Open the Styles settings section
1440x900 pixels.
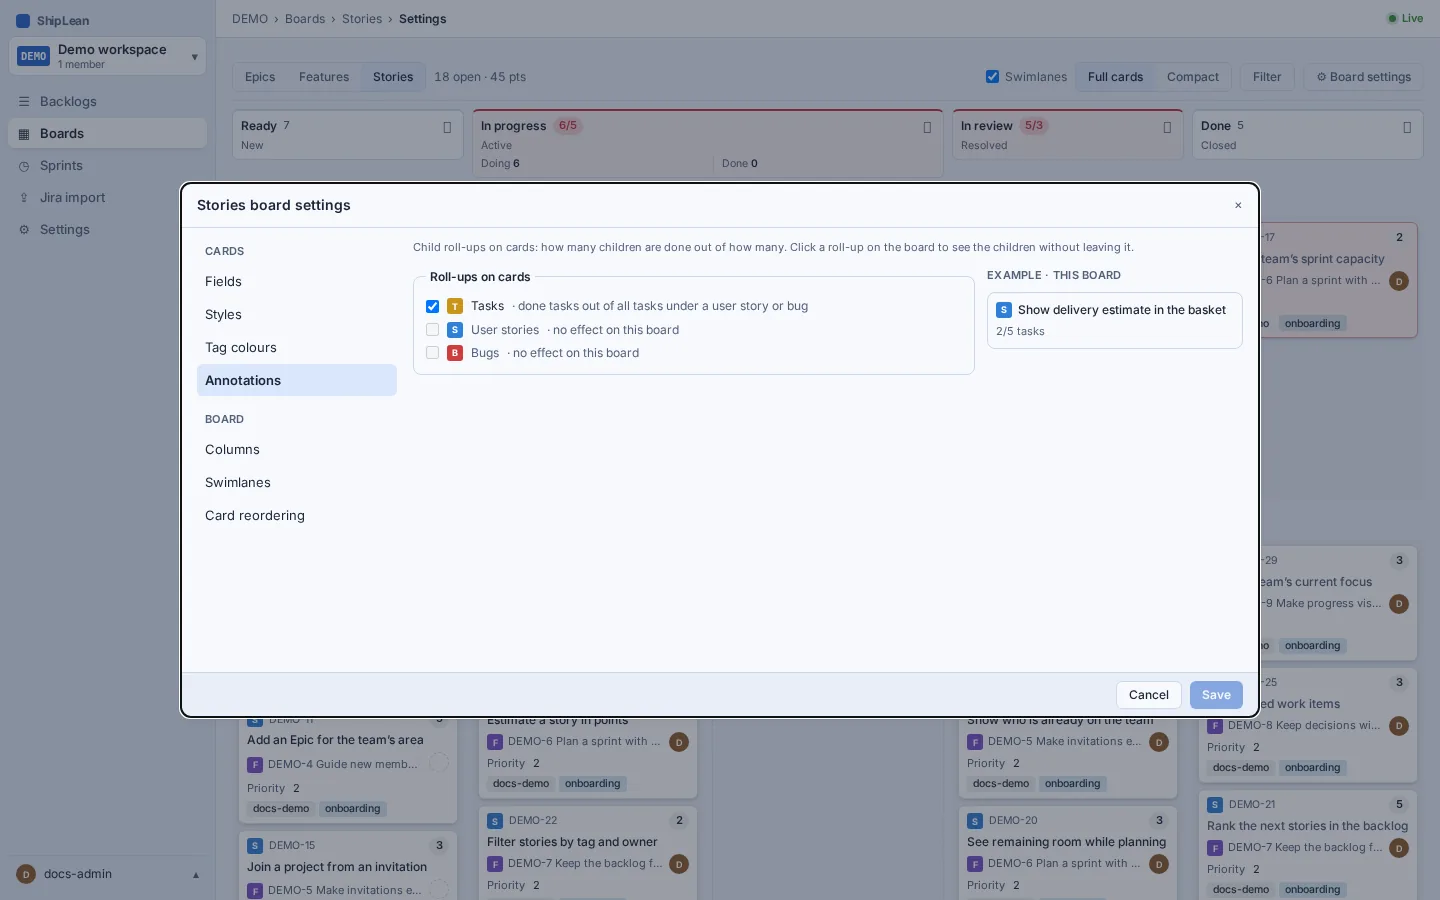pos(296,315)
